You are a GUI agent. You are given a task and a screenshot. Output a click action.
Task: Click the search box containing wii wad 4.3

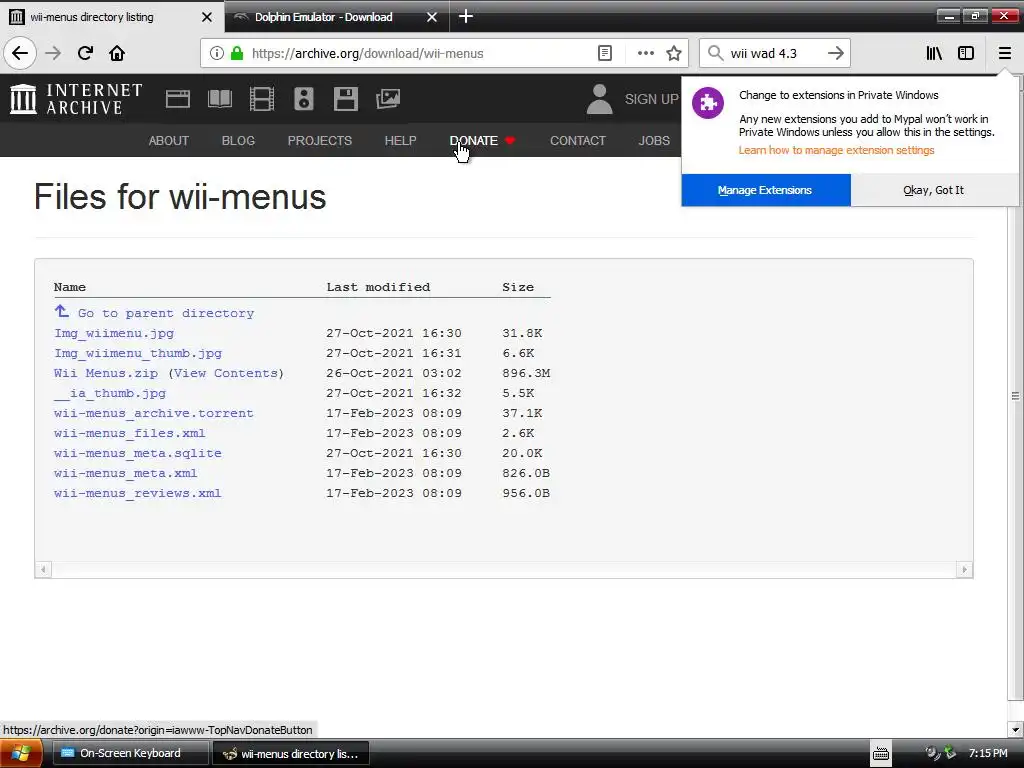tap(773, 54)
